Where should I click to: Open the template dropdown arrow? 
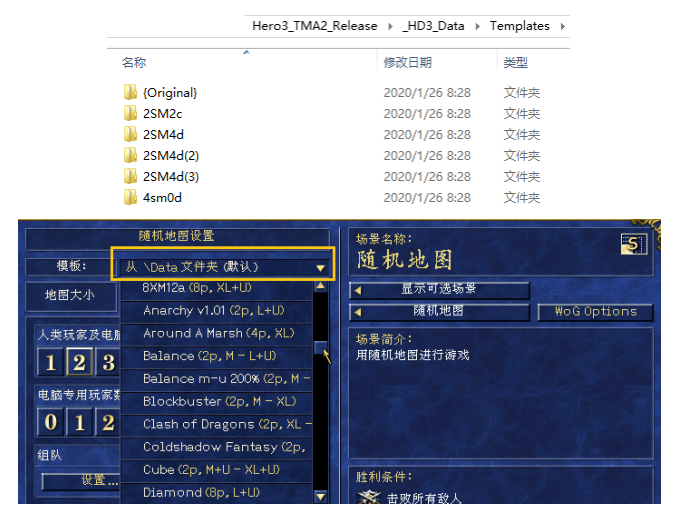click(x=320, y=268)
